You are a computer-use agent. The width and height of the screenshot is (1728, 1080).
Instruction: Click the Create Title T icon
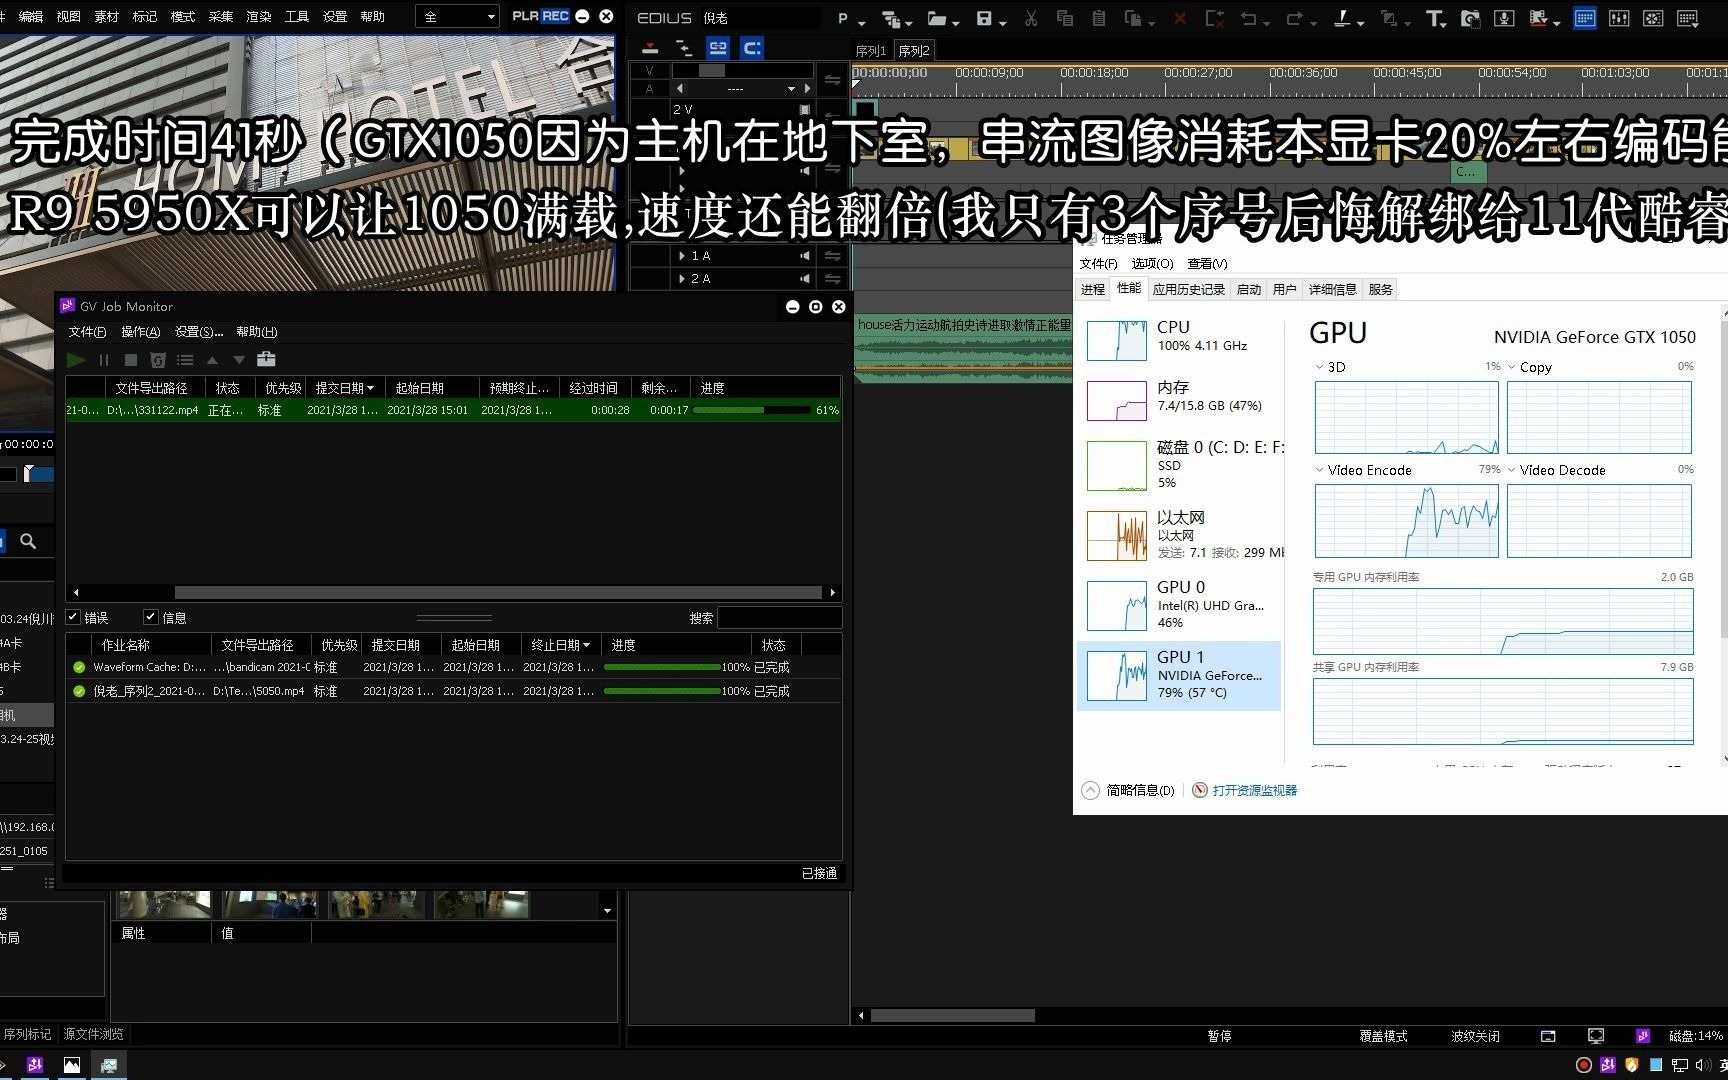click(1434, 18)
